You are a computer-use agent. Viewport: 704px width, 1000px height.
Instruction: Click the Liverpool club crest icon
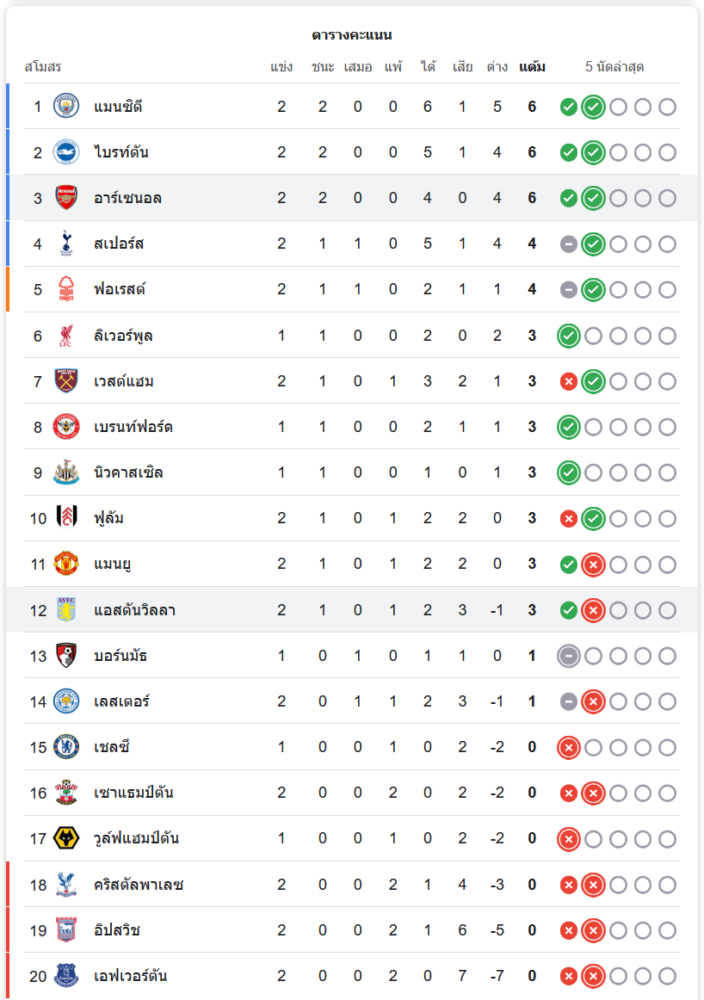tap(66, 335)
